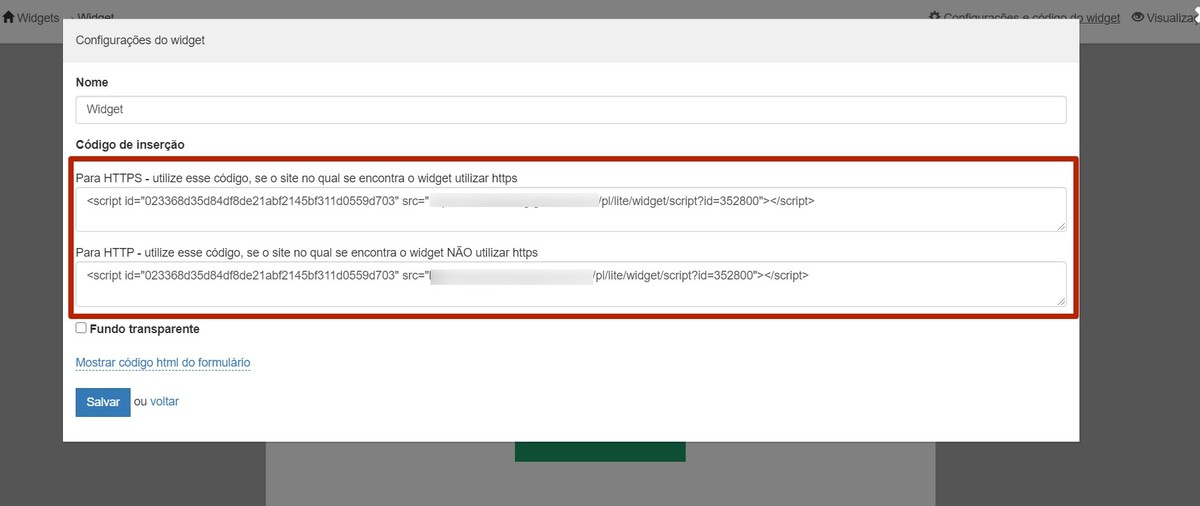Click the home icon beside Widgets breadcrumb
The image size is (1200, 506).
point(8,17)
